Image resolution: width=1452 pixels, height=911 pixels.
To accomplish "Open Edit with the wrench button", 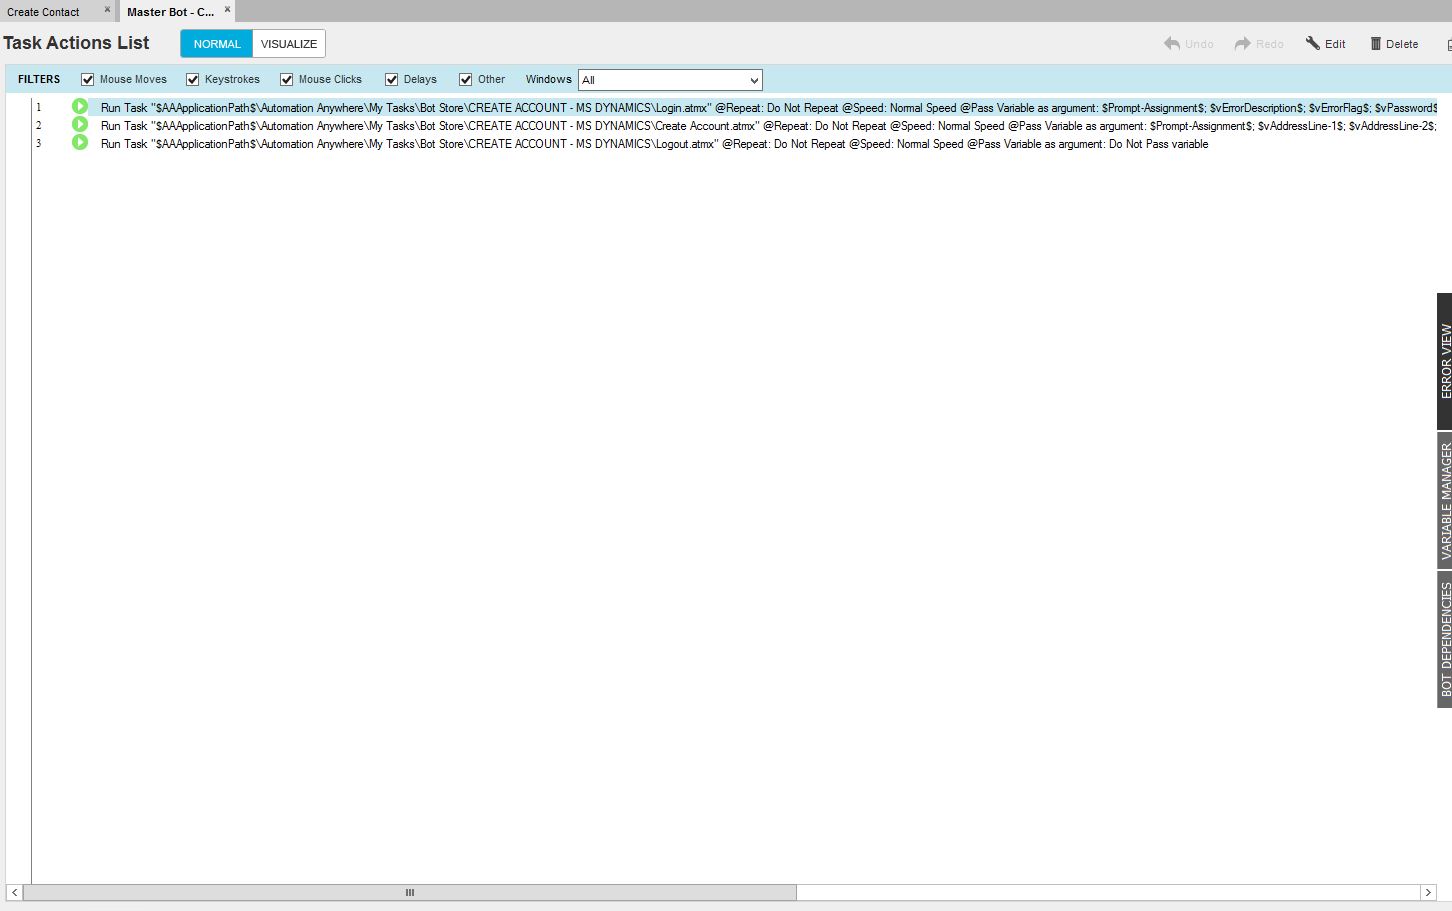I will (1325, 44).
